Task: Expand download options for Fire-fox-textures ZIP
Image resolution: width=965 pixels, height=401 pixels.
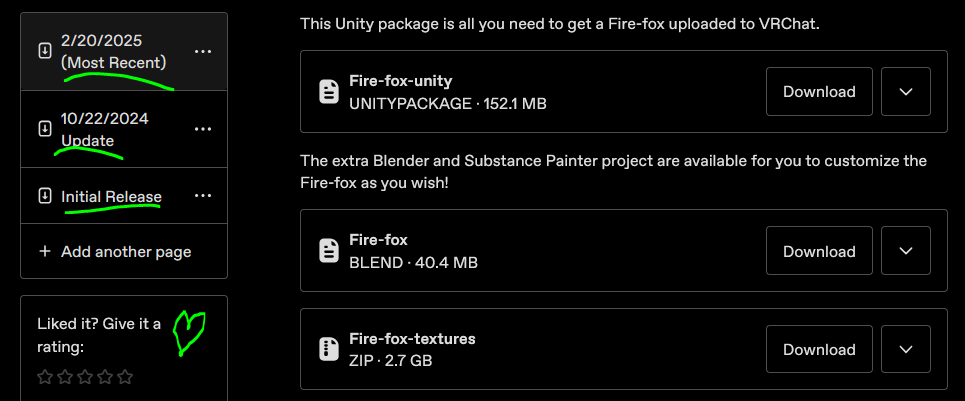Action: 906,349
